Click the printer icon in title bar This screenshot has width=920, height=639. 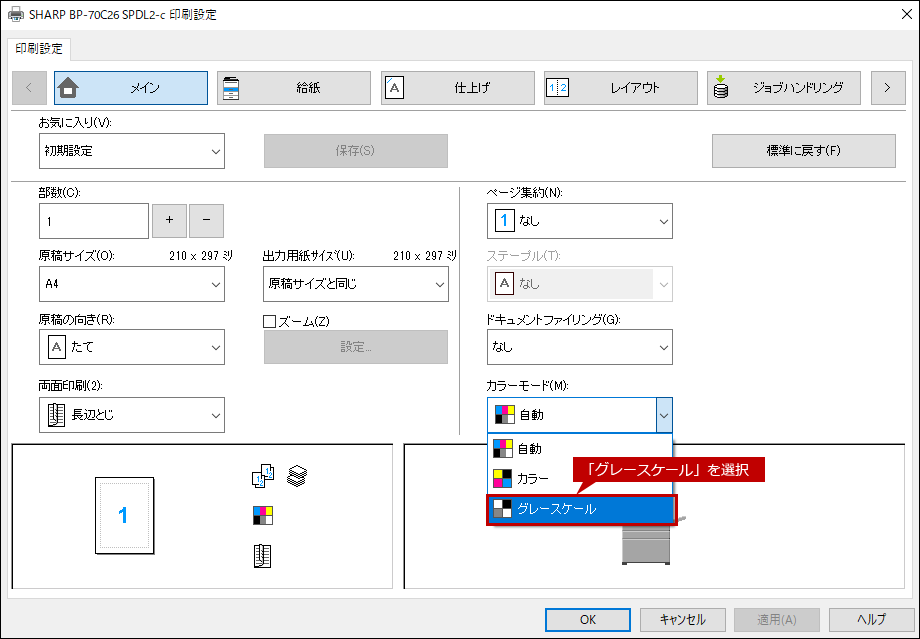point(15,14)
